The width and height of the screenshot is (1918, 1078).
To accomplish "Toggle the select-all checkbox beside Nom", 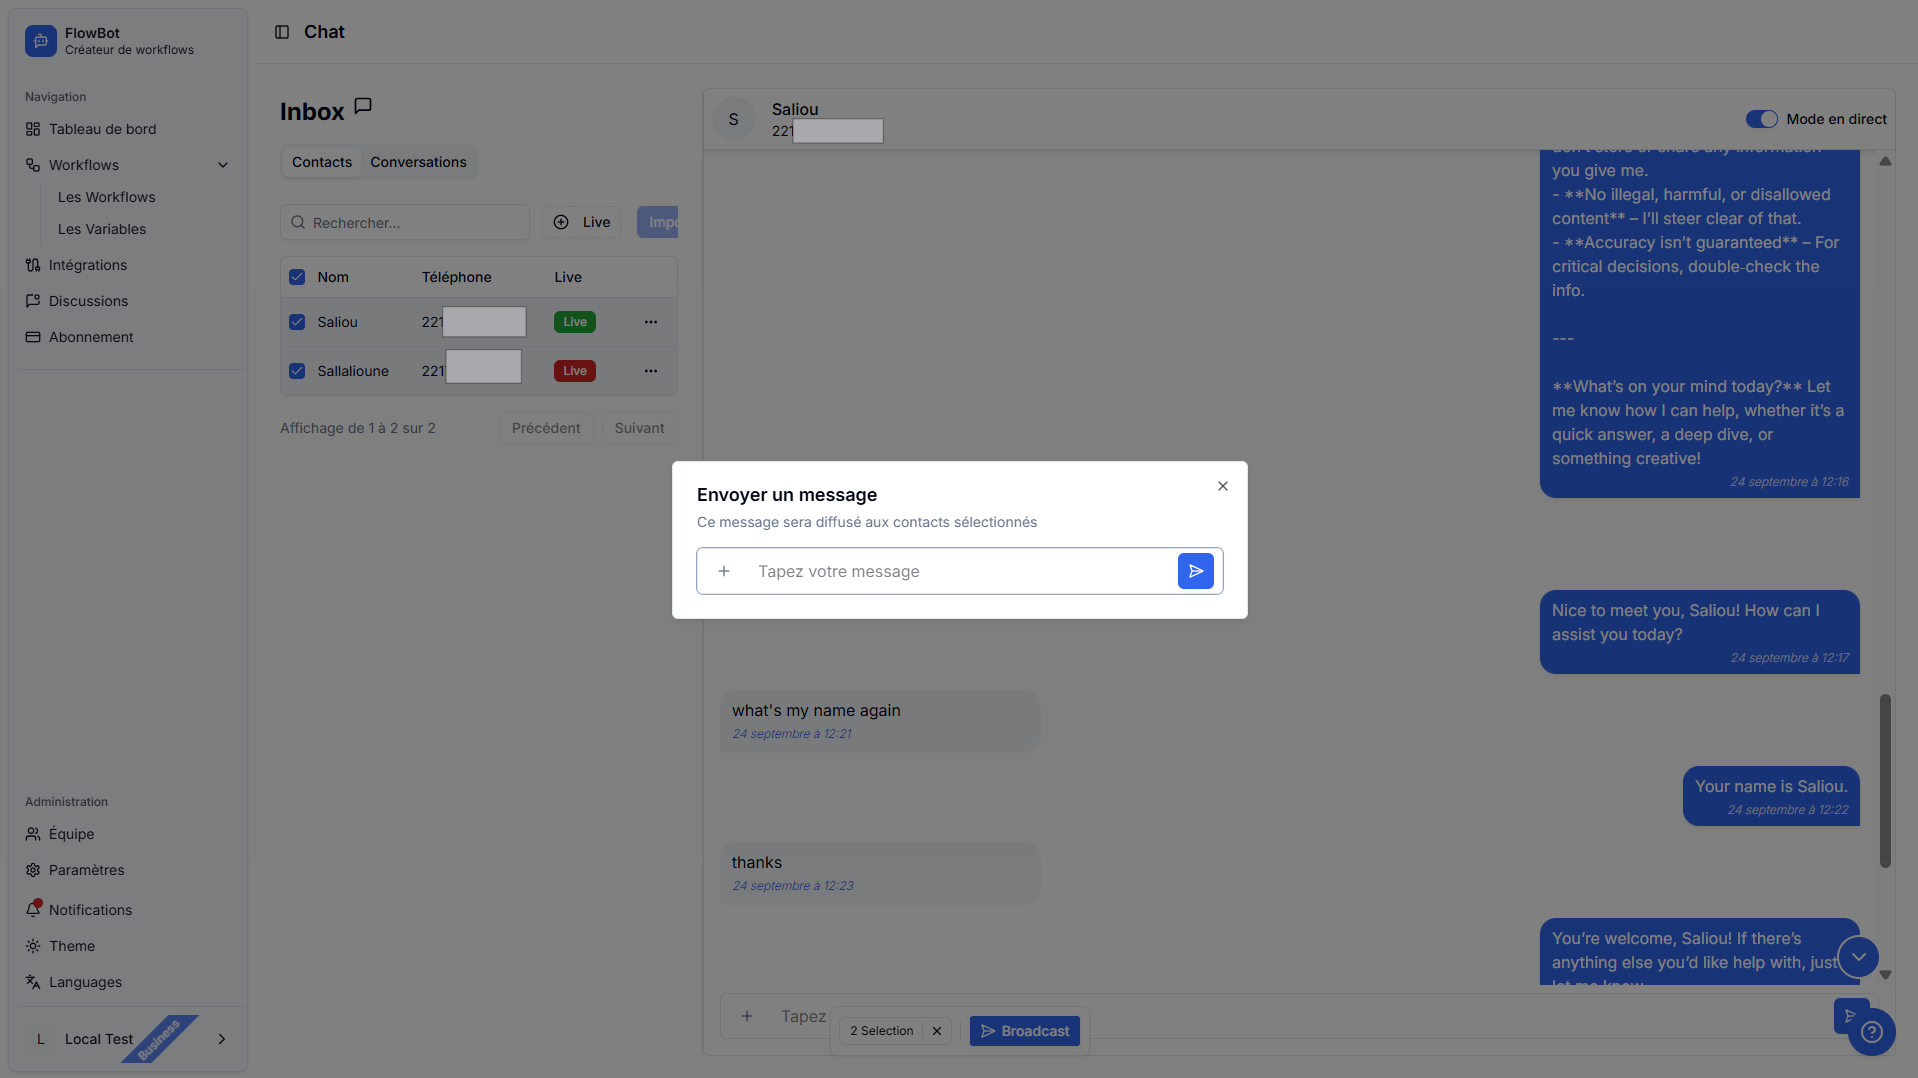I will coord(297,277).
